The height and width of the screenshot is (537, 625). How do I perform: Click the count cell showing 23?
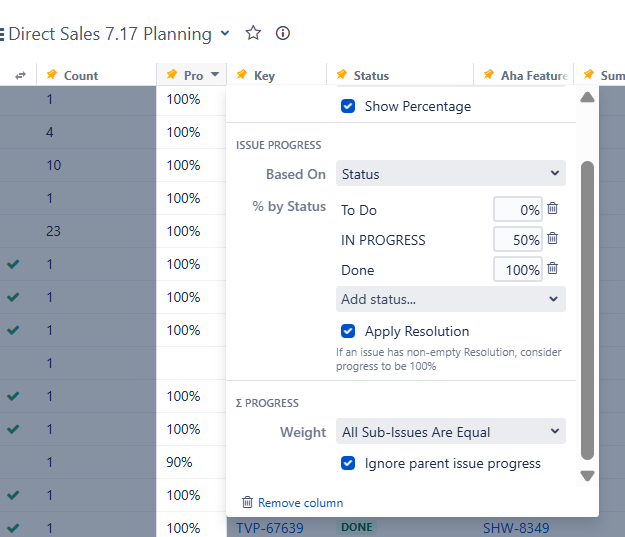coord(96,231)
